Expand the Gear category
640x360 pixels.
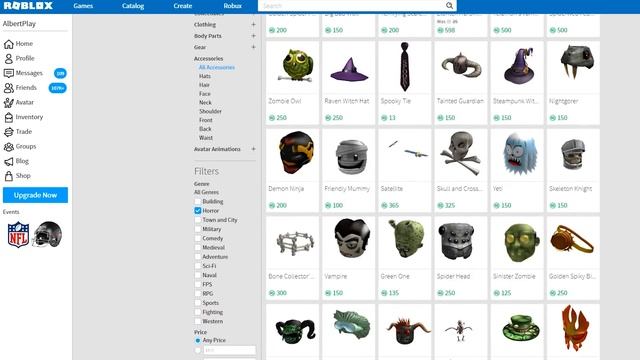pos(253,47)
